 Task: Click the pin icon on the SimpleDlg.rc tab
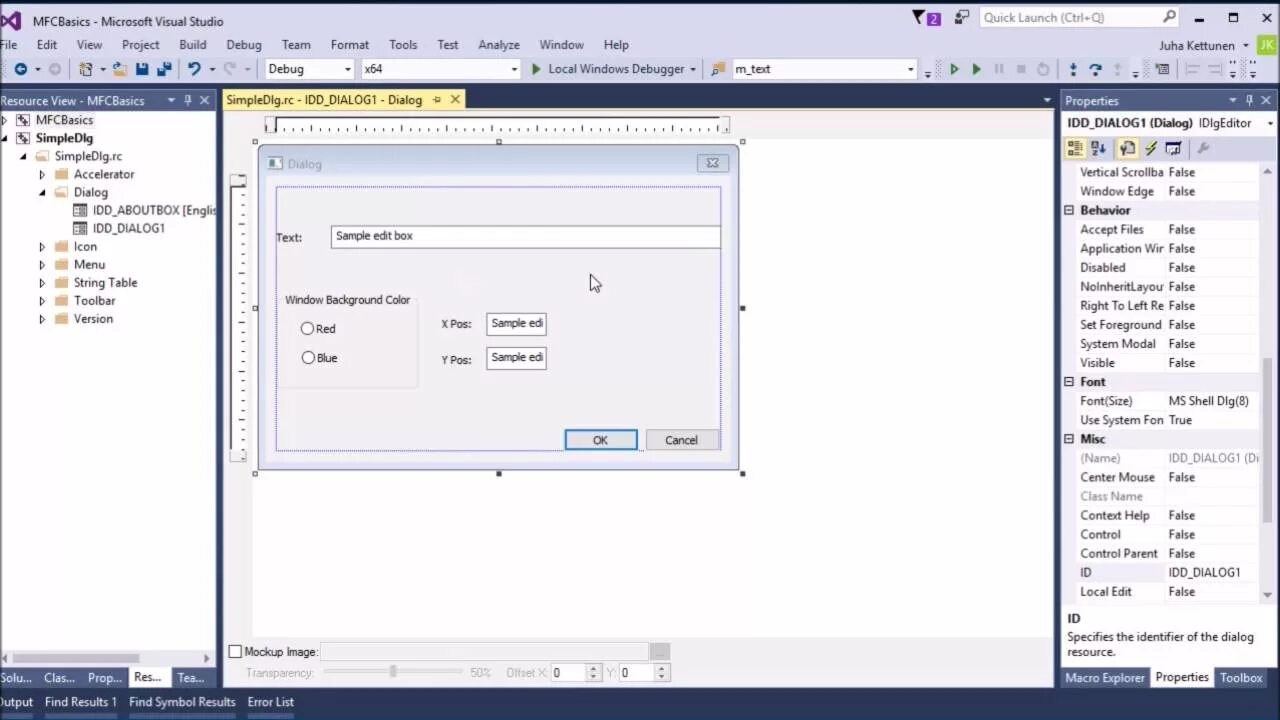click(437, 100)
